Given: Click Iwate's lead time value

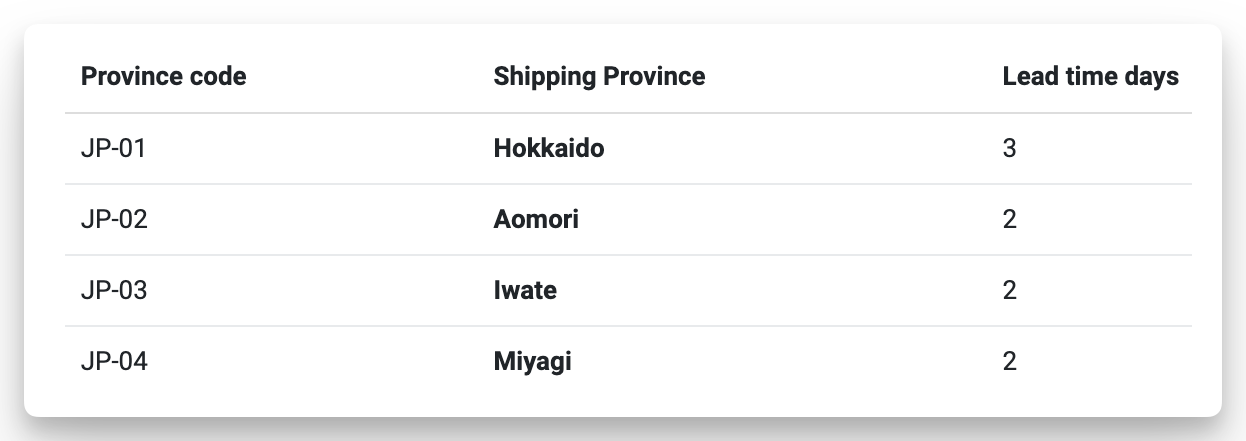Looking at the screenshot, I should point(1009,291).
